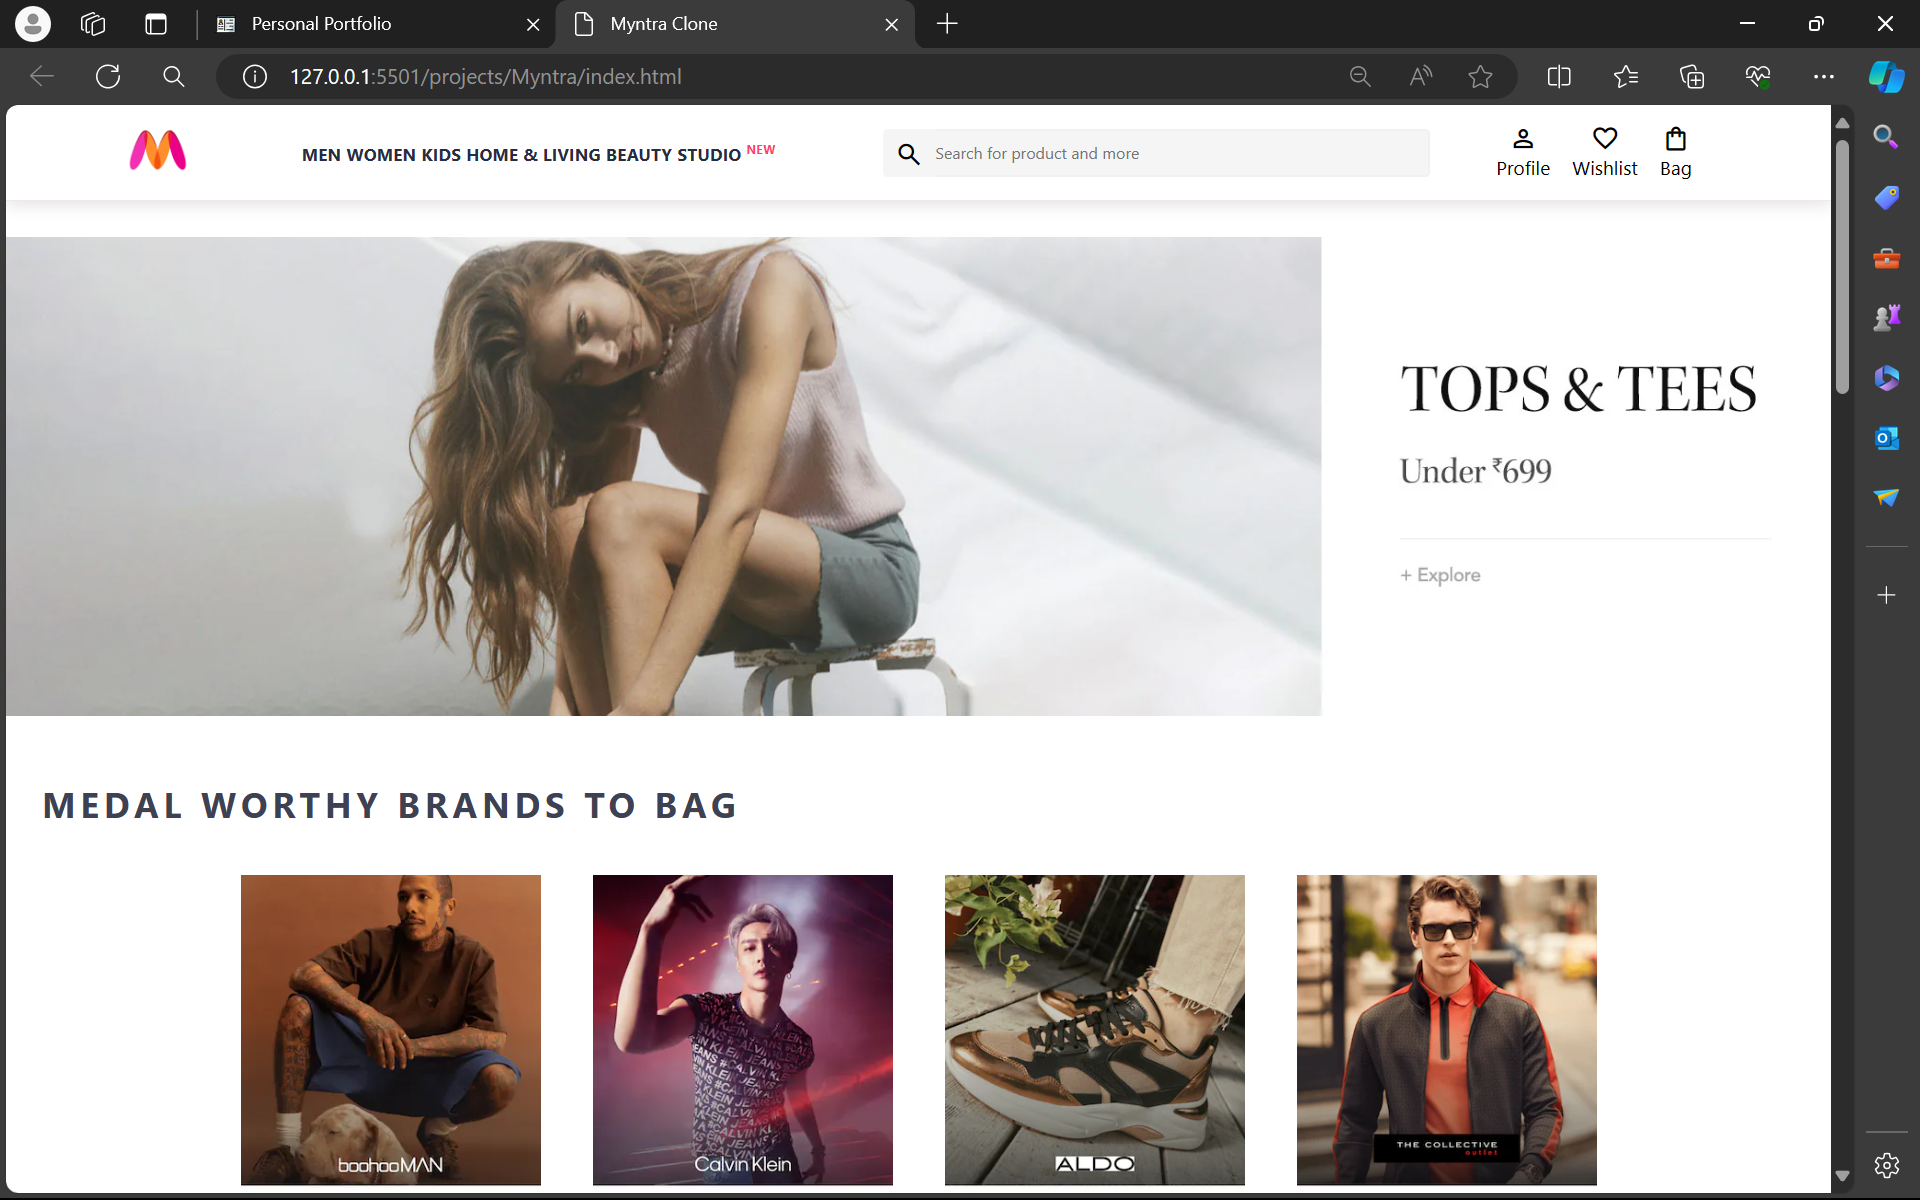Screen dimensions: 1920x1200
Task: Click the browser back button
Action: 41,76
